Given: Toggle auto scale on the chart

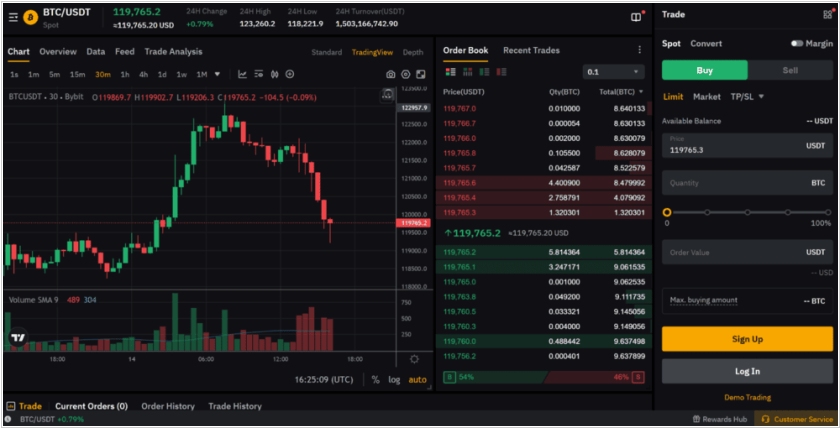Looking at the screenshot, I should (x=417, y=380).
